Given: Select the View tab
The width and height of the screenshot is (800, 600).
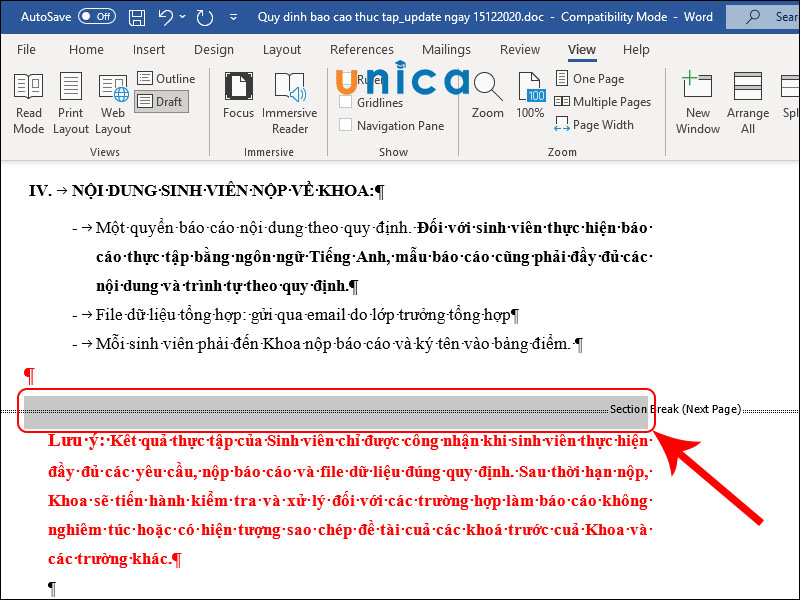Looking at the screenshot, I should (582, 49).
